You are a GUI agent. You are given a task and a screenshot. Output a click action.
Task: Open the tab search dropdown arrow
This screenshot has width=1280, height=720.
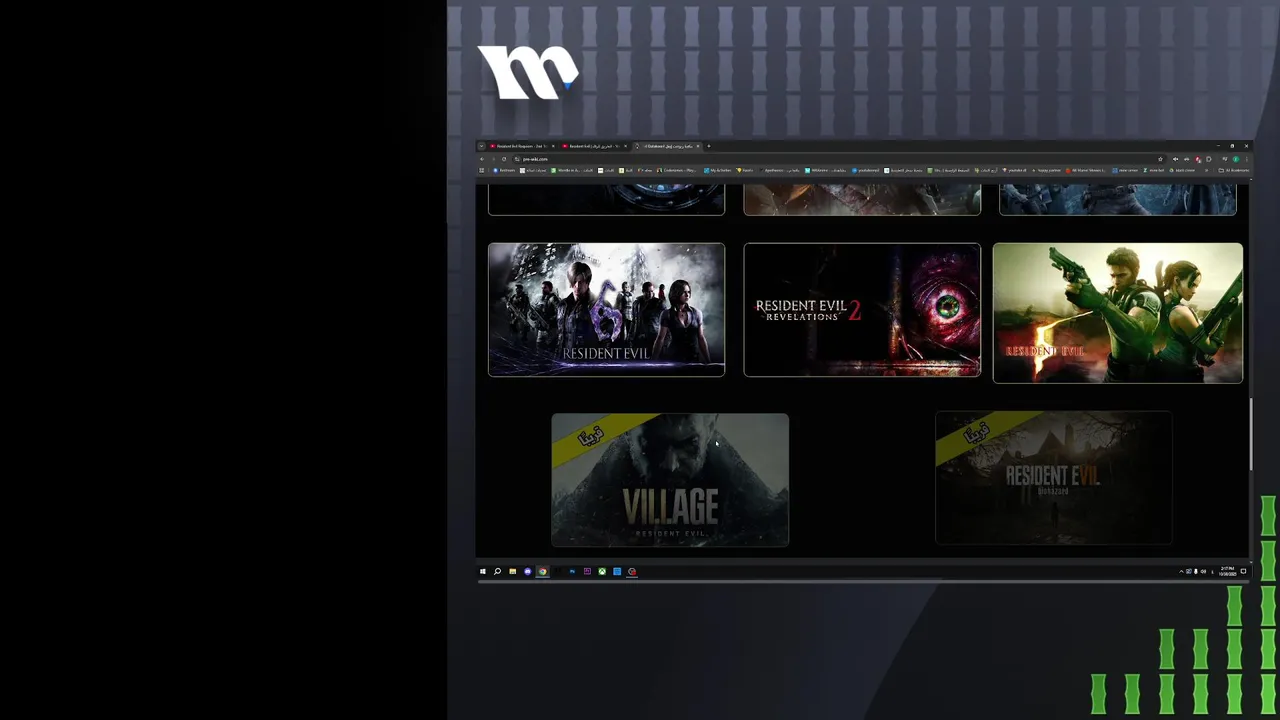[x=481, y=146]
